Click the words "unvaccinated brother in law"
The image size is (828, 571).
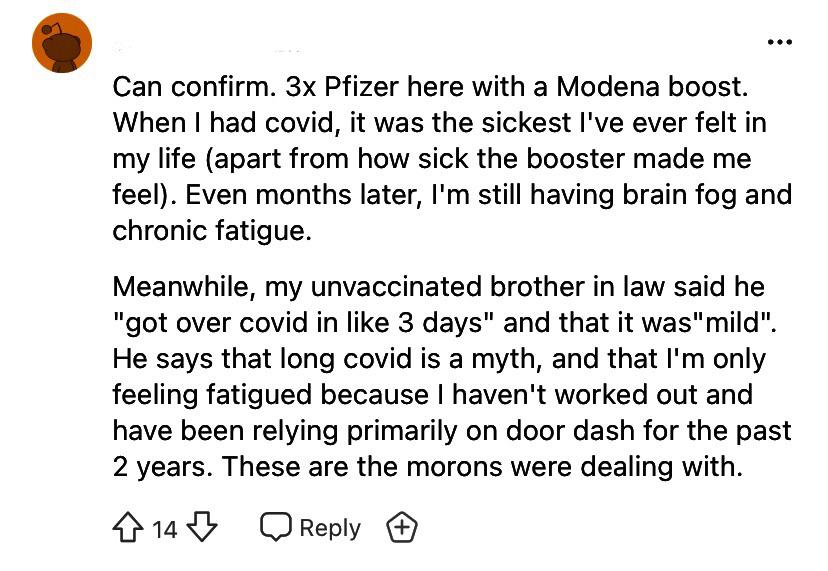tap(450, 287)
